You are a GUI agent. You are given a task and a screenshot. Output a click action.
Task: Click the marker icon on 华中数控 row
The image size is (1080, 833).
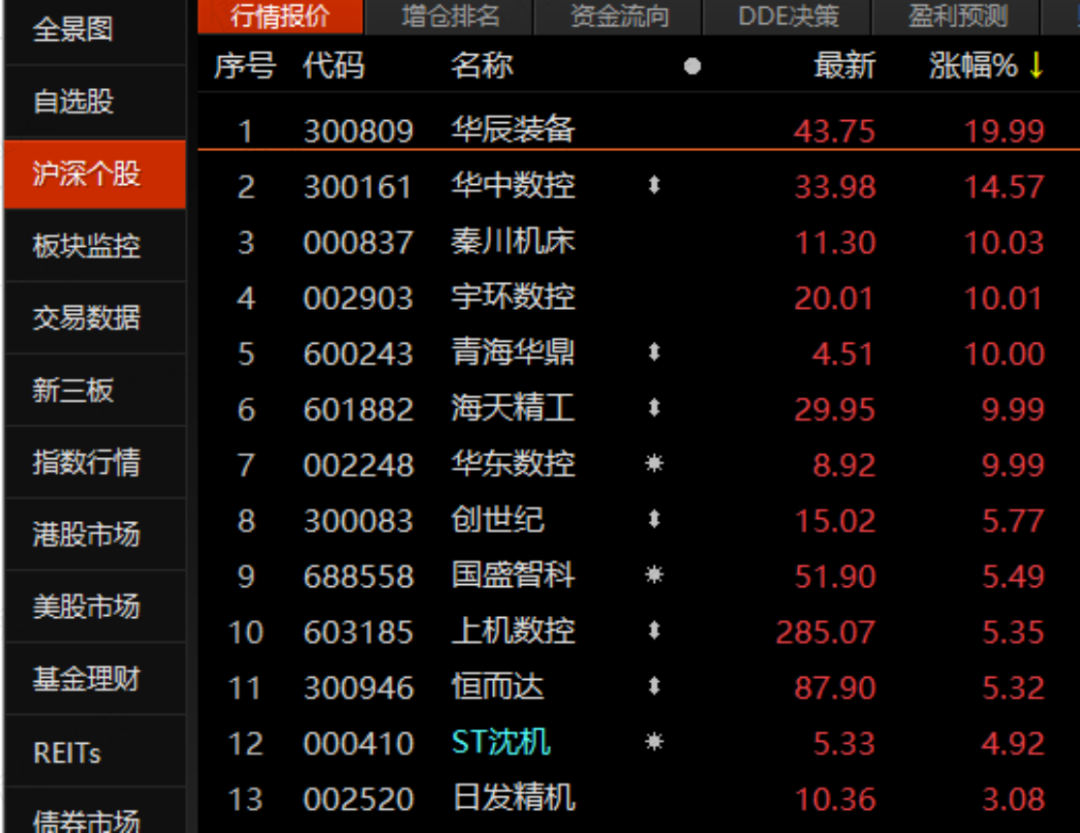(654, 185)
